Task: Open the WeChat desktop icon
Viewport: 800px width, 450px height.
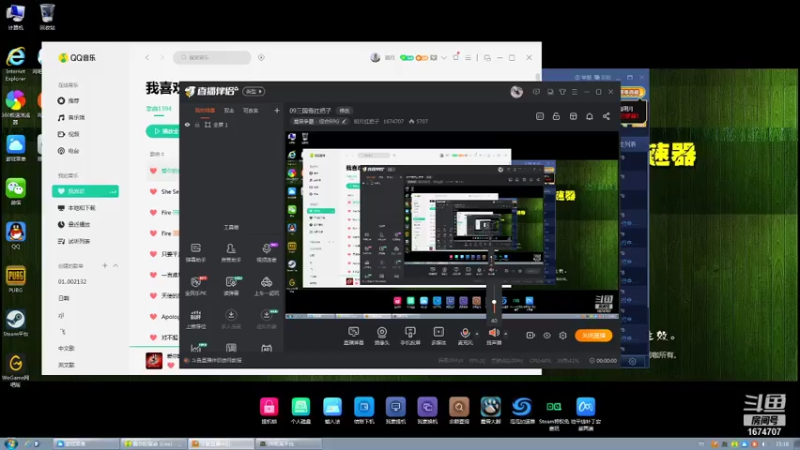Action: (x=15, y=192)
